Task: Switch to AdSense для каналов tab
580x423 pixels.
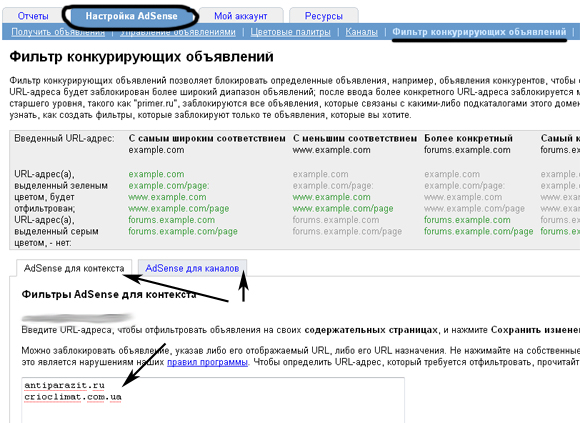Action: (x=192, y=268)
